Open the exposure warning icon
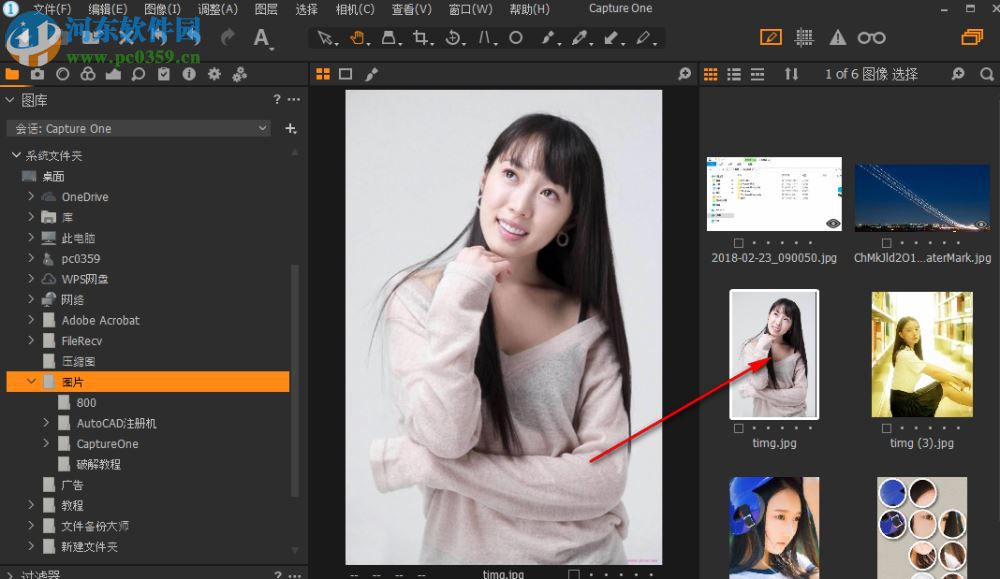 (837, 37)
